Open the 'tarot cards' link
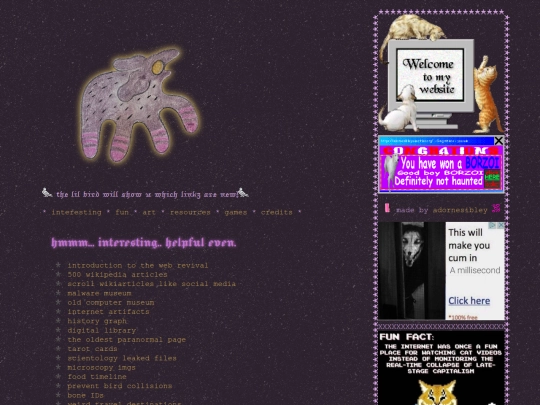 pos(92,349)
